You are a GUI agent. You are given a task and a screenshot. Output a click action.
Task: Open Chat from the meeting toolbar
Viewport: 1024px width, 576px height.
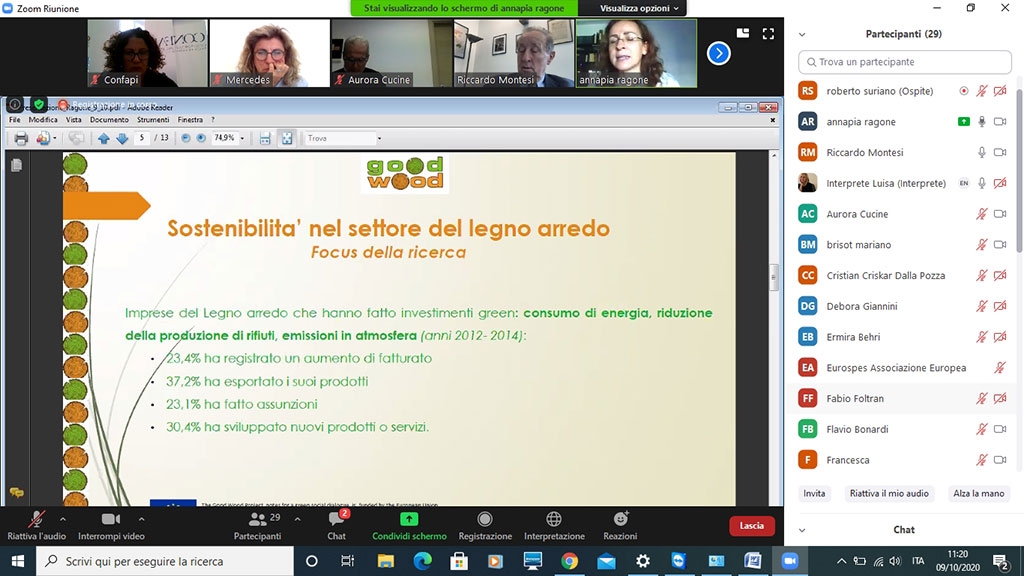336,526
